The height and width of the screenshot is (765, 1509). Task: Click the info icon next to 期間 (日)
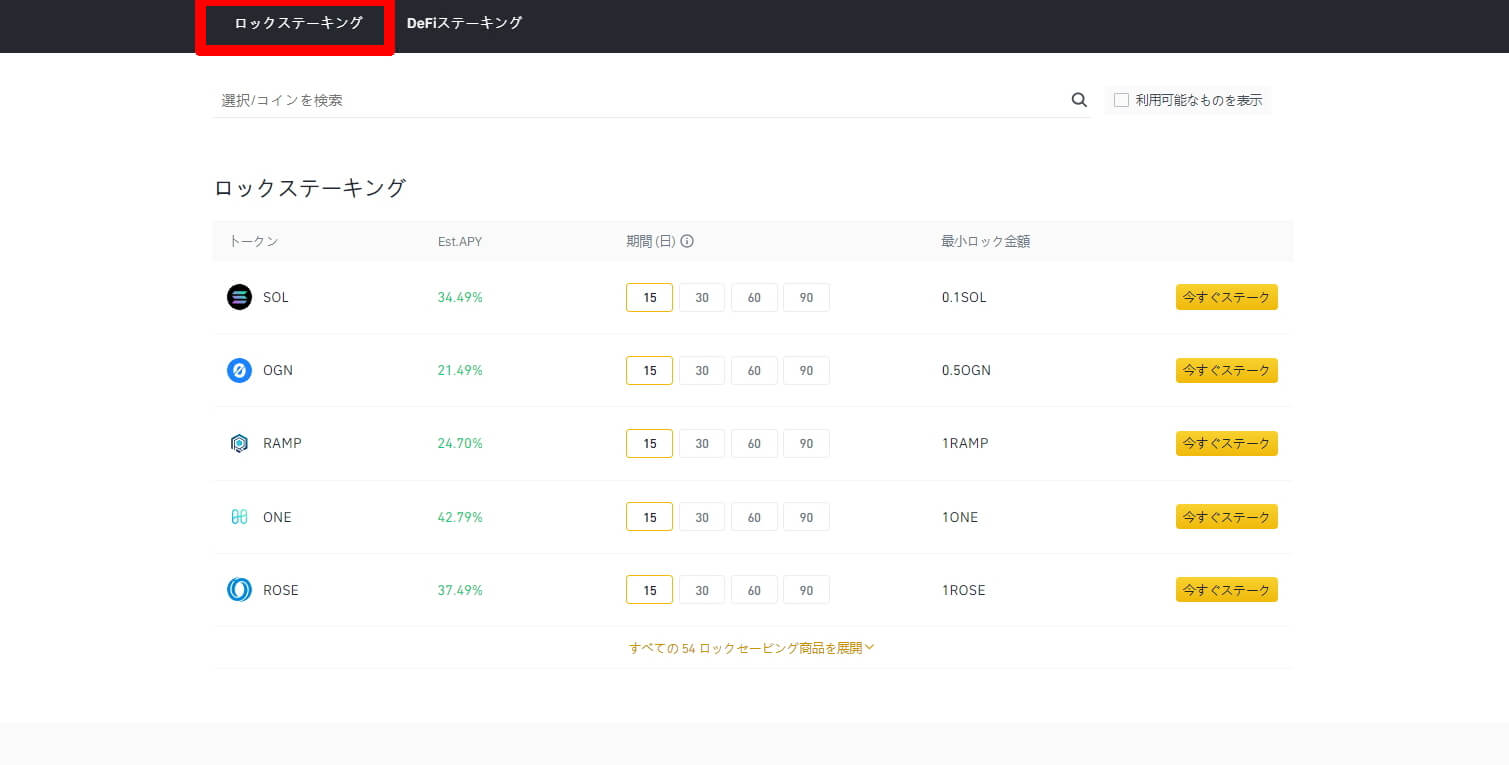pos(687,241)
